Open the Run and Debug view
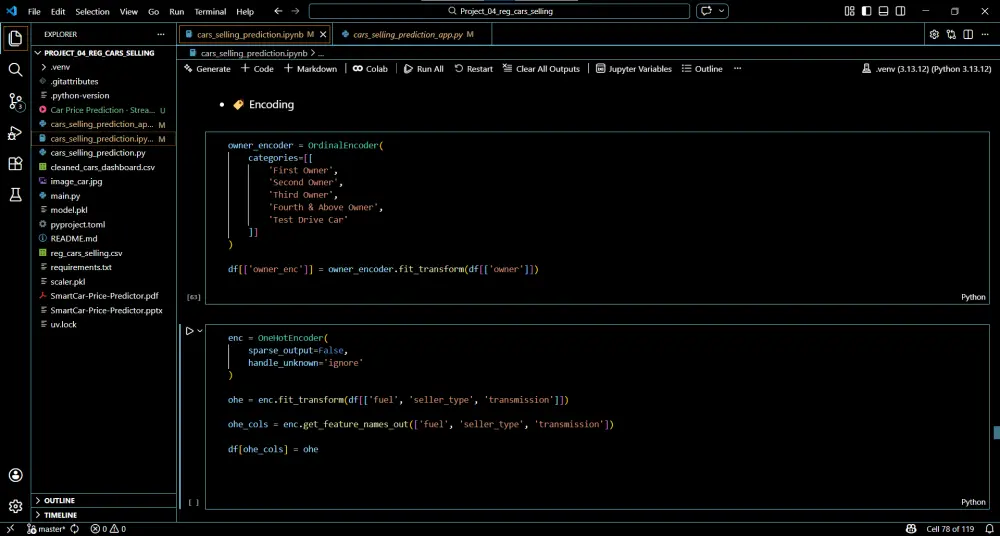 coord(15,133)
